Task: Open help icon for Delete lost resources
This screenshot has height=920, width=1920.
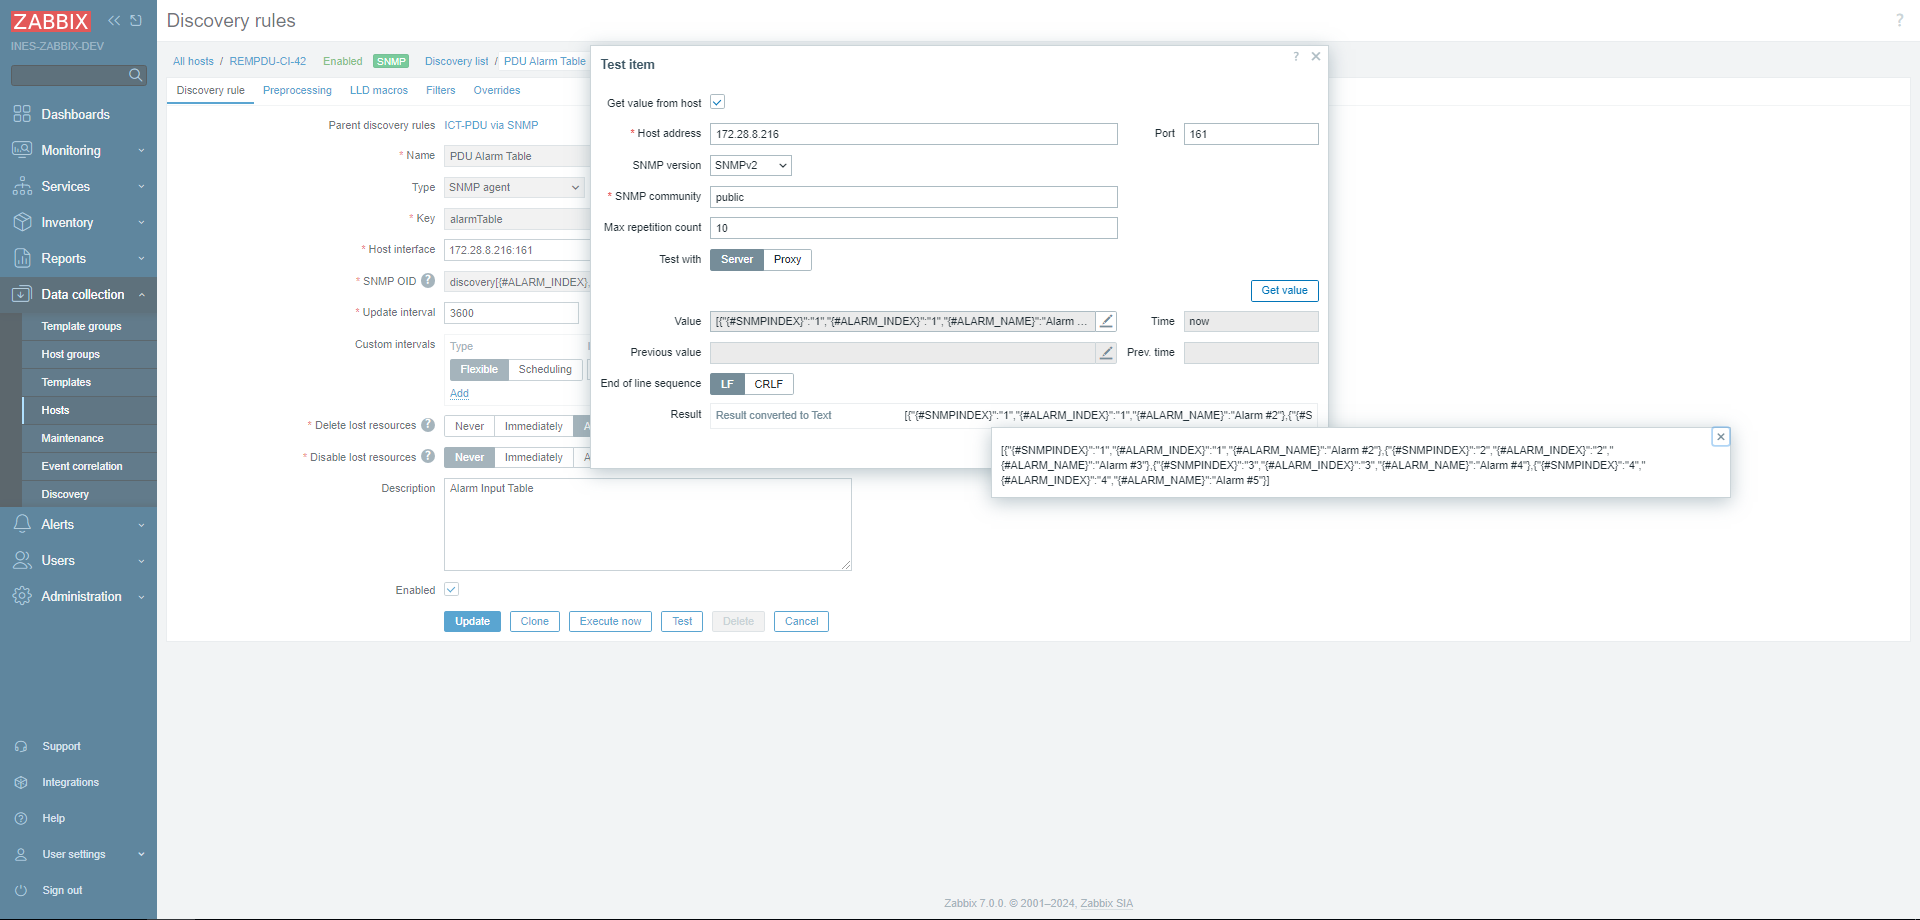Action: coord(428,425)
